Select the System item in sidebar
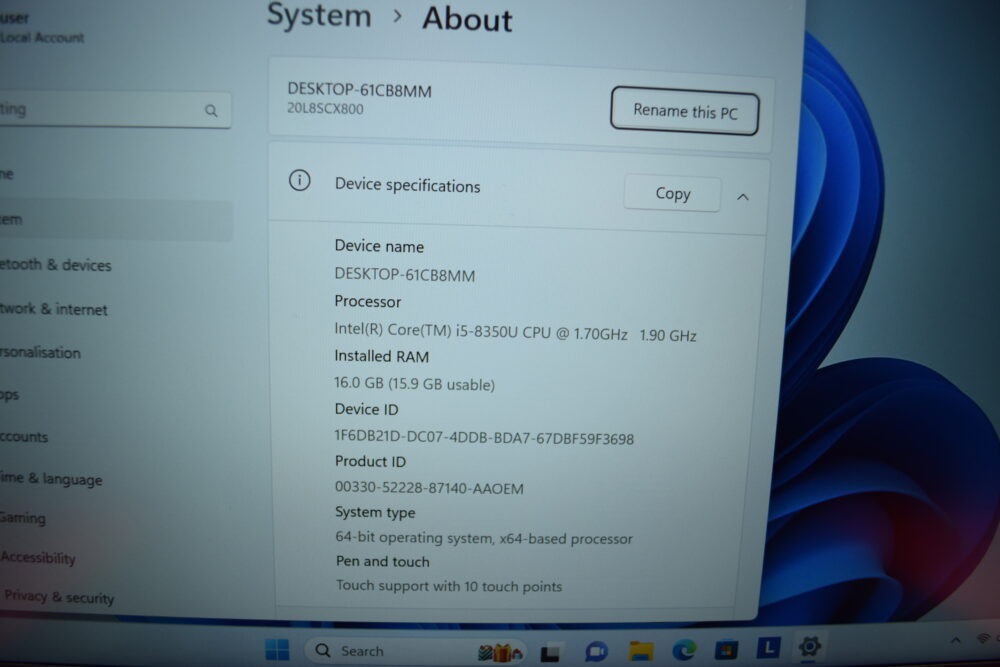 point(116,220)
